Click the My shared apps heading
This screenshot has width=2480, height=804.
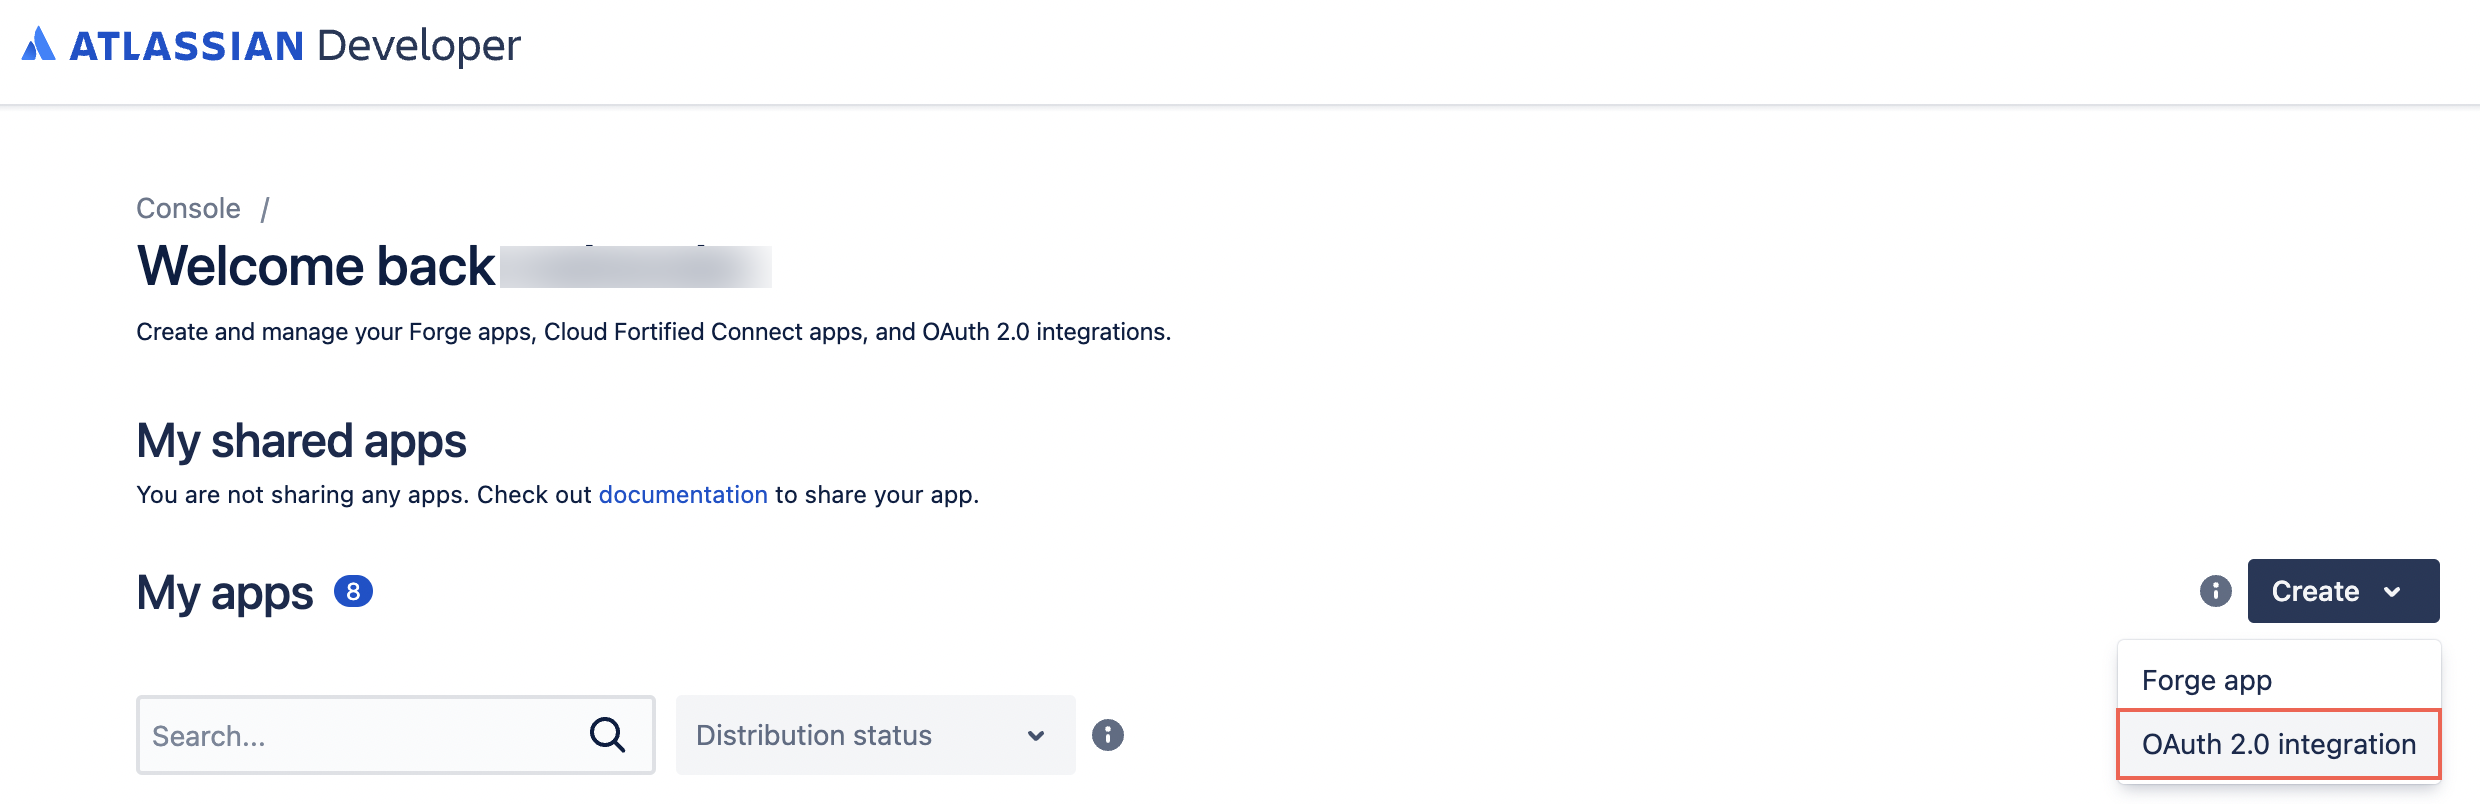point(301,441)
